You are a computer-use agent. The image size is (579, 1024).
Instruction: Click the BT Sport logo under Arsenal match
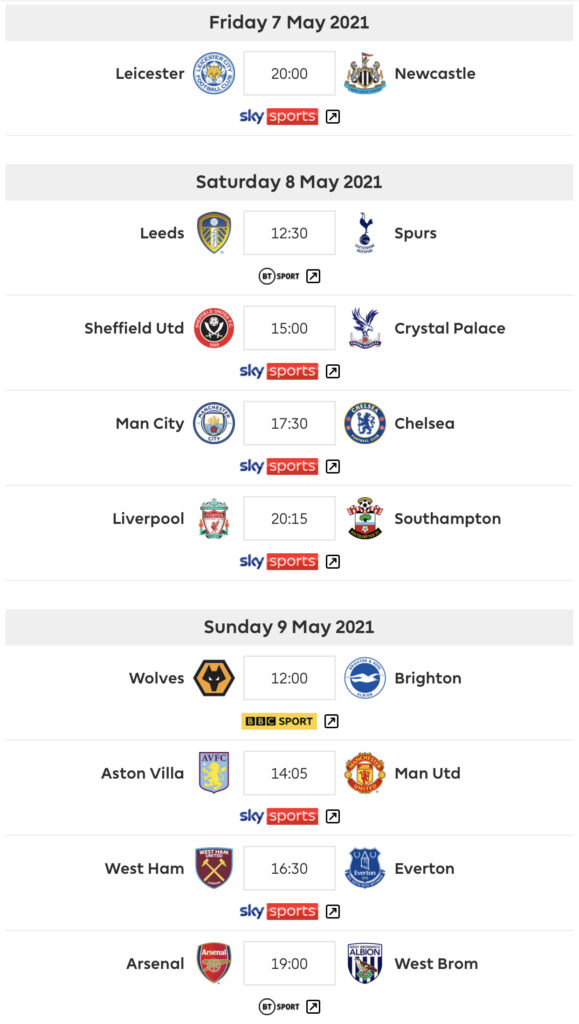[279, 1006]
